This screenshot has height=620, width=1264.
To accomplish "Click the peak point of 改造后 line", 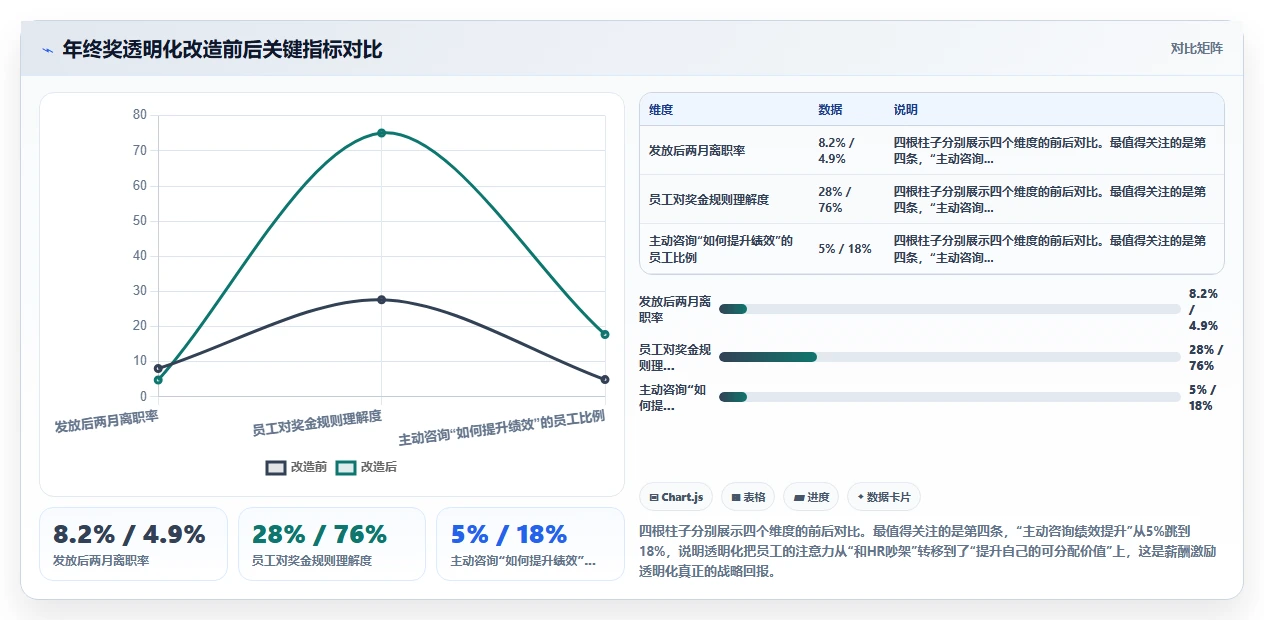I will point(381,133).
